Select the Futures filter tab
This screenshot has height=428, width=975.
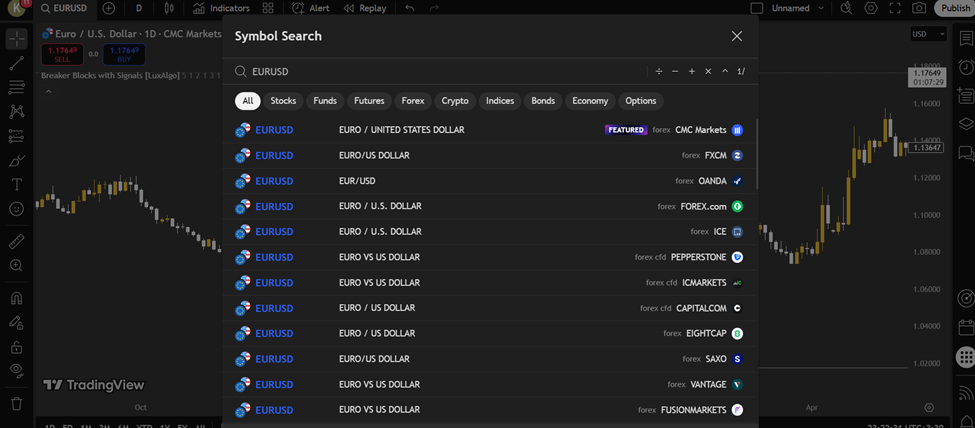[369, 101]
